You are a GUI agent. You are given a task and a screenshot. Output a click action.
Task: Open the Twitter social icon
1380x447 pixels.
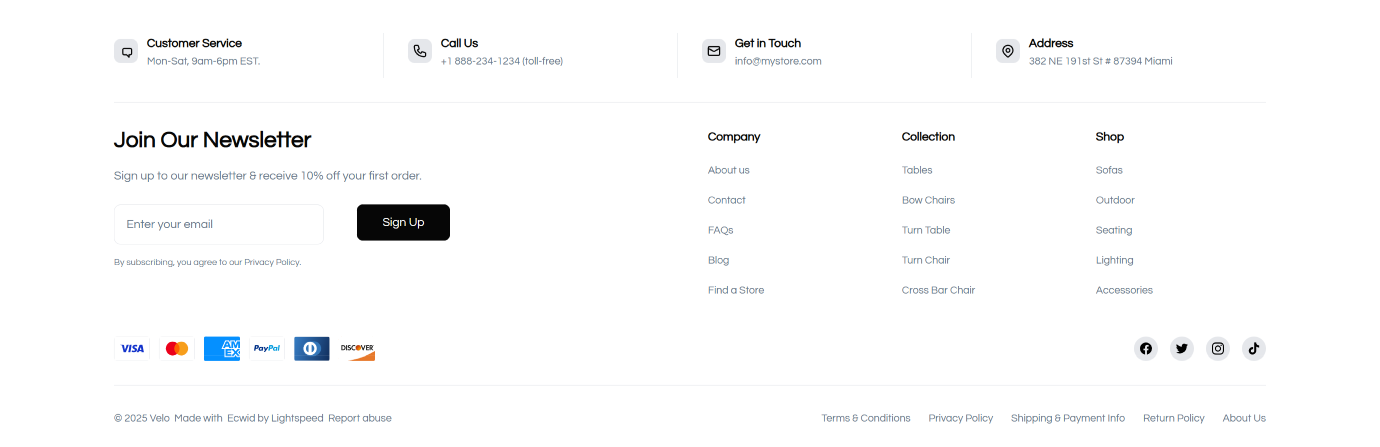(x=1182, y=349)
